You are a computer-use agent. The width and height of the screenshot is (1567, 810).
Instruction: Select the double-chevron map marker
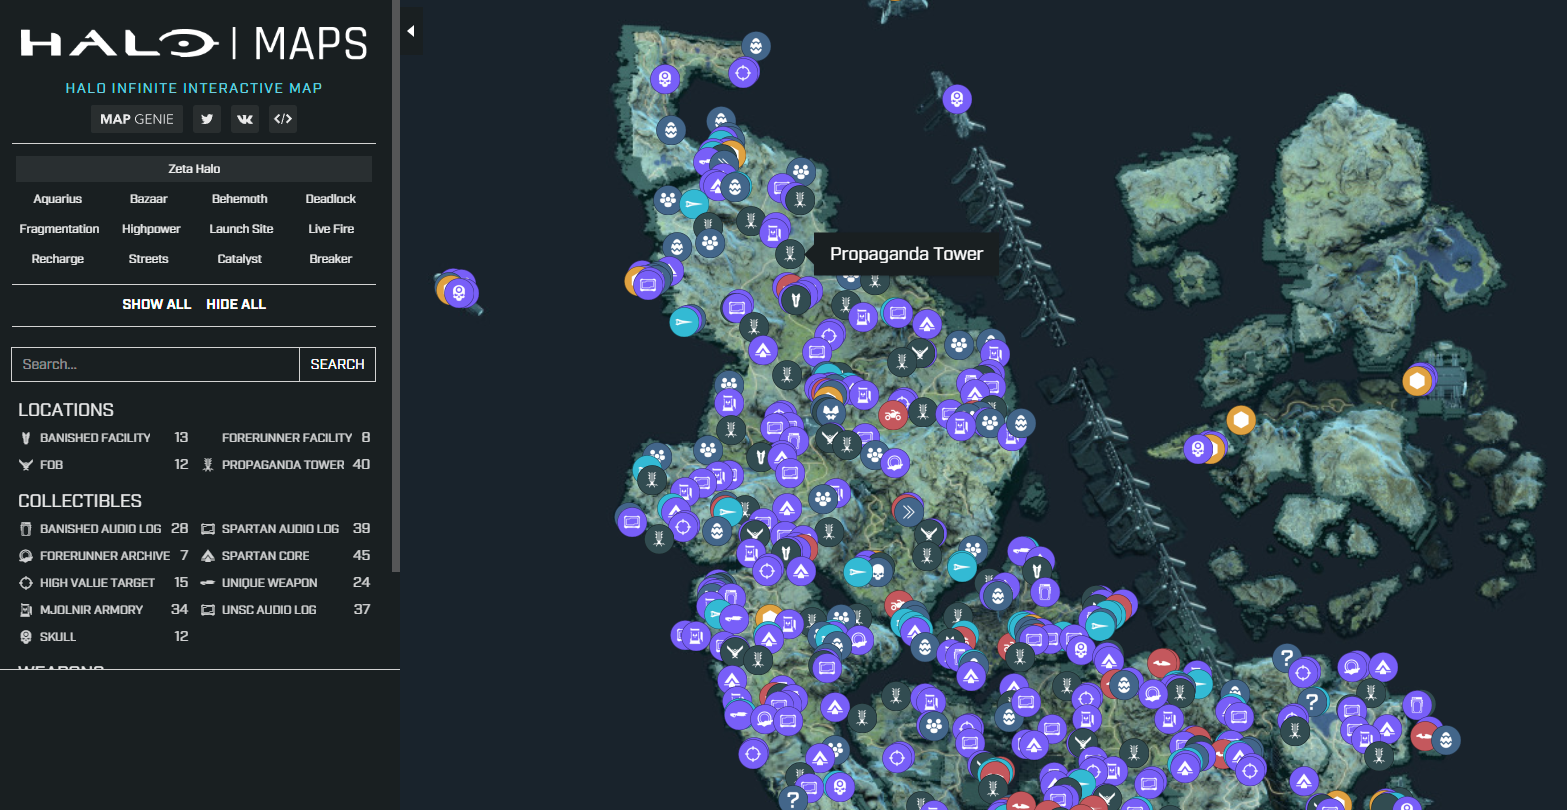pyautogui.click(x=909, y=513)
